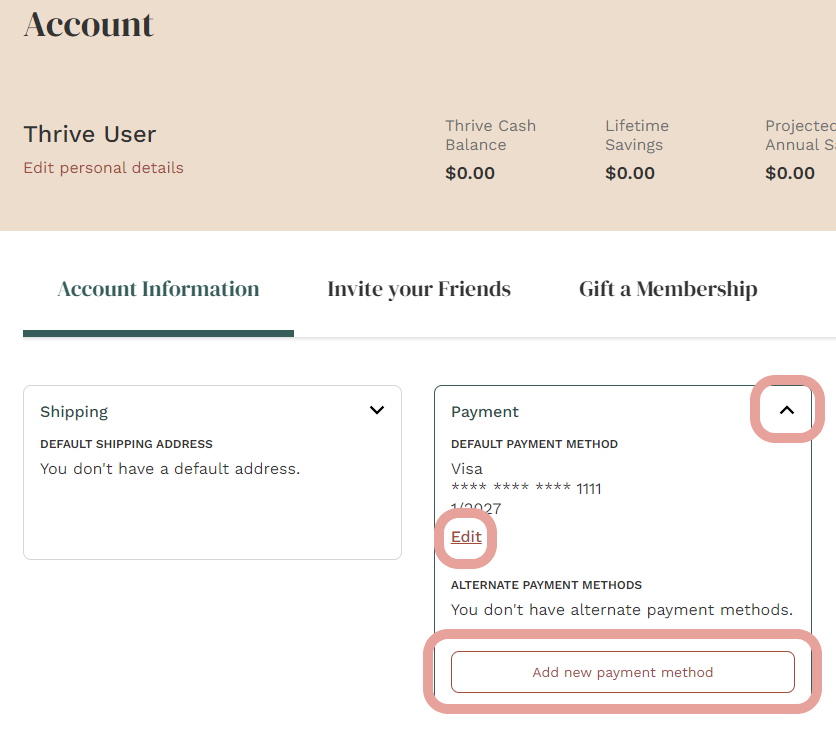Edit the default Visa payment method
836x732 pixels.
[x=466, y=537]
